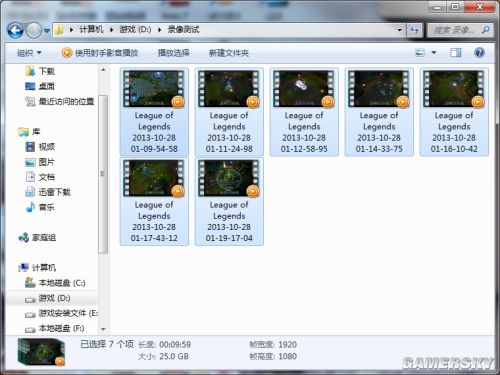Click the Forward navigation arrow
The image size is (500, 375).
[x=34, y=31]
